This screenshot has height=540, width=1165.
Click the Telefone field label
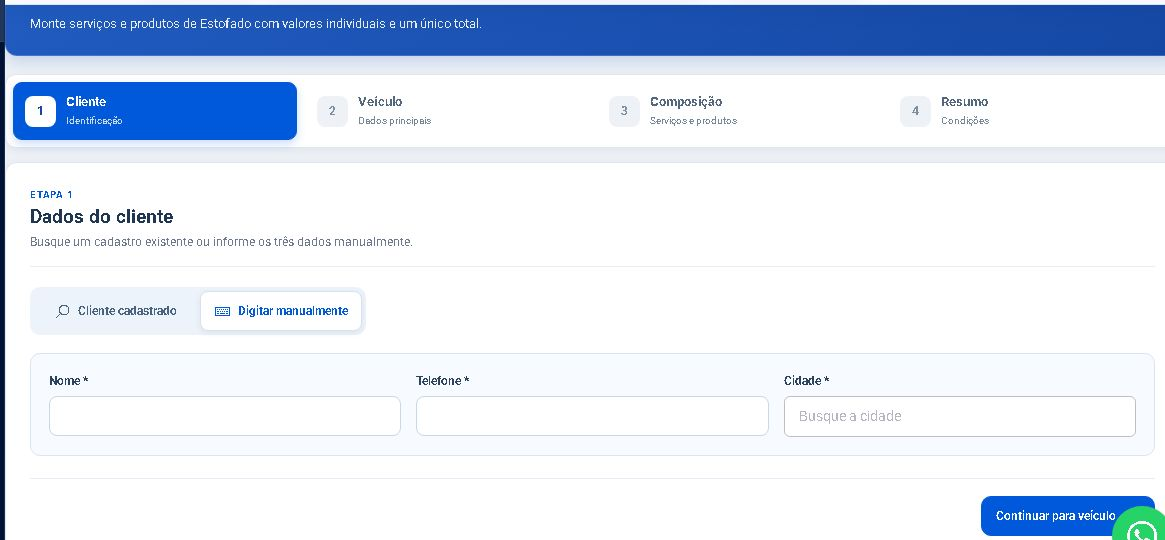coord(443,380)
